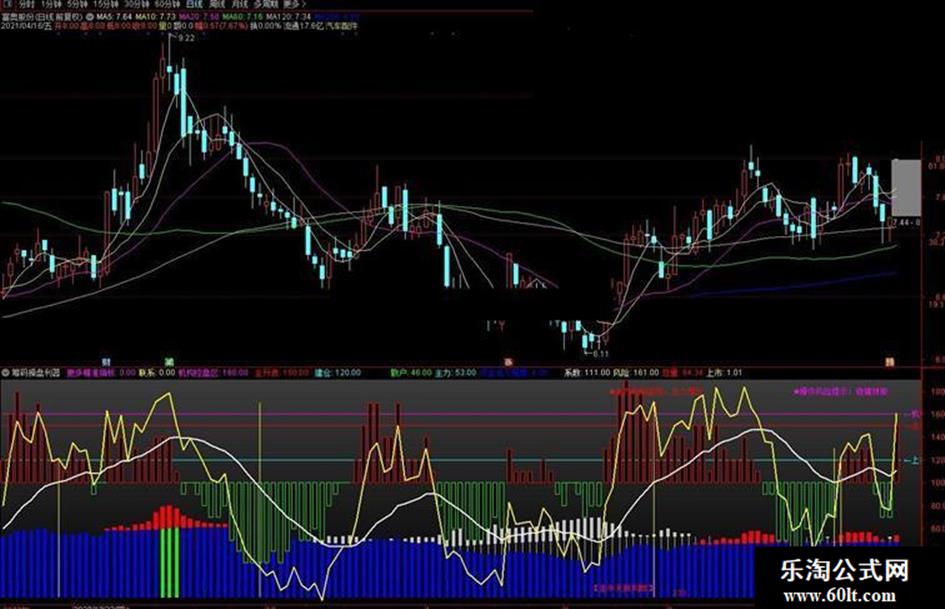The width and height of the screenshot is (945, 609).
Task: Open the 多周期 multi-period view
Action: click(x=267, y=4)
